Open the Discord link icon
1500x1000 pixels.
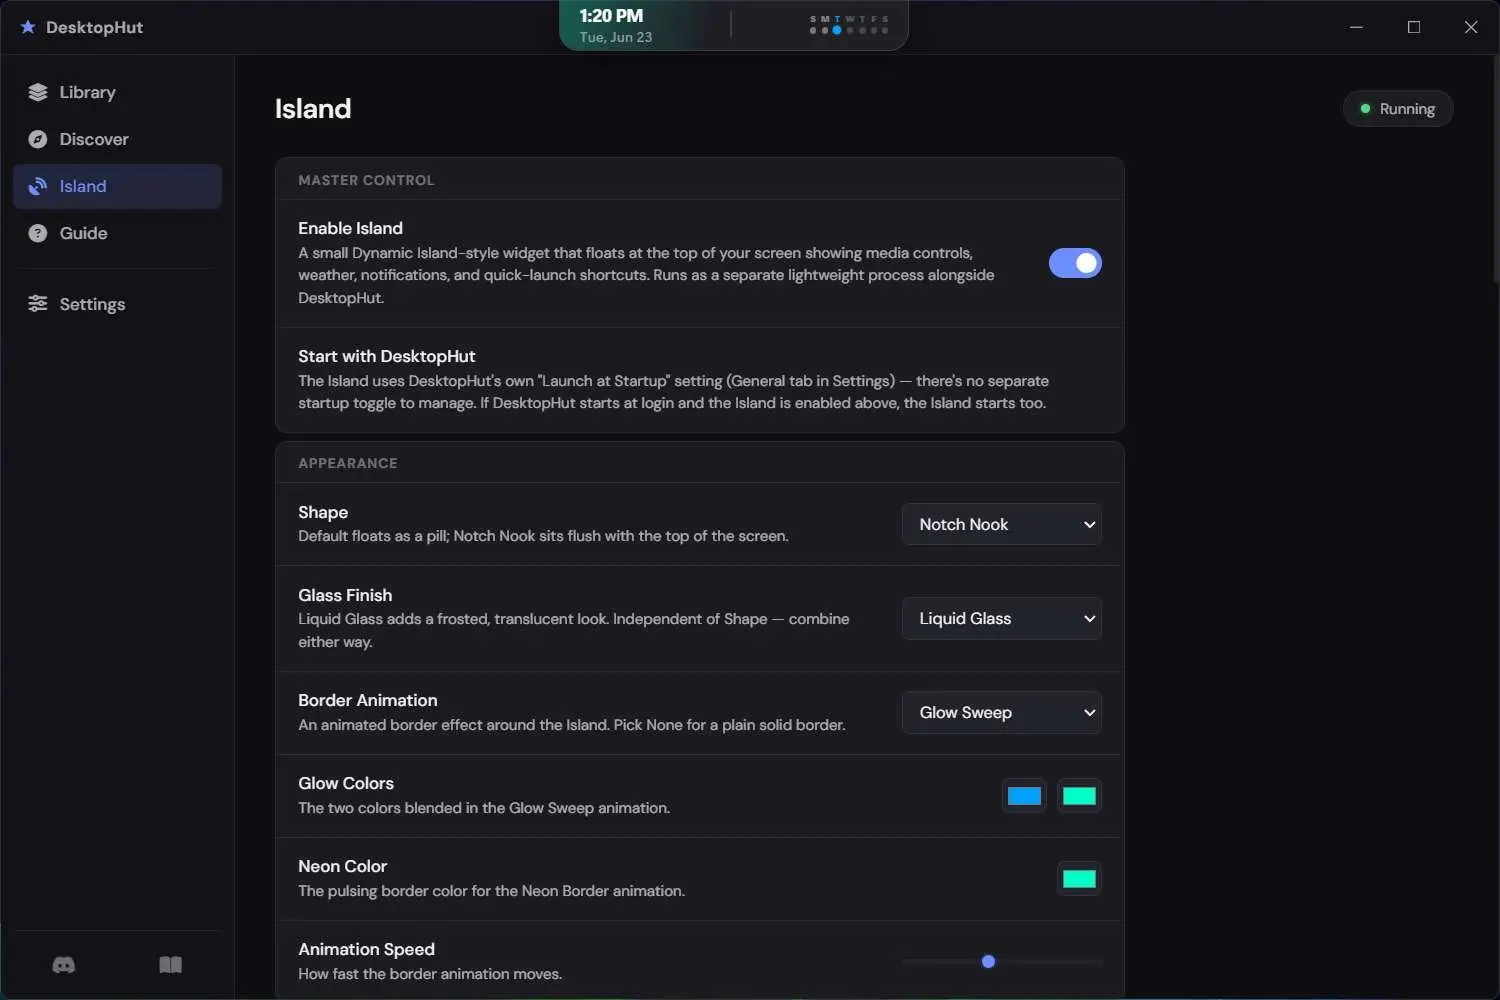tap(64, 965)
